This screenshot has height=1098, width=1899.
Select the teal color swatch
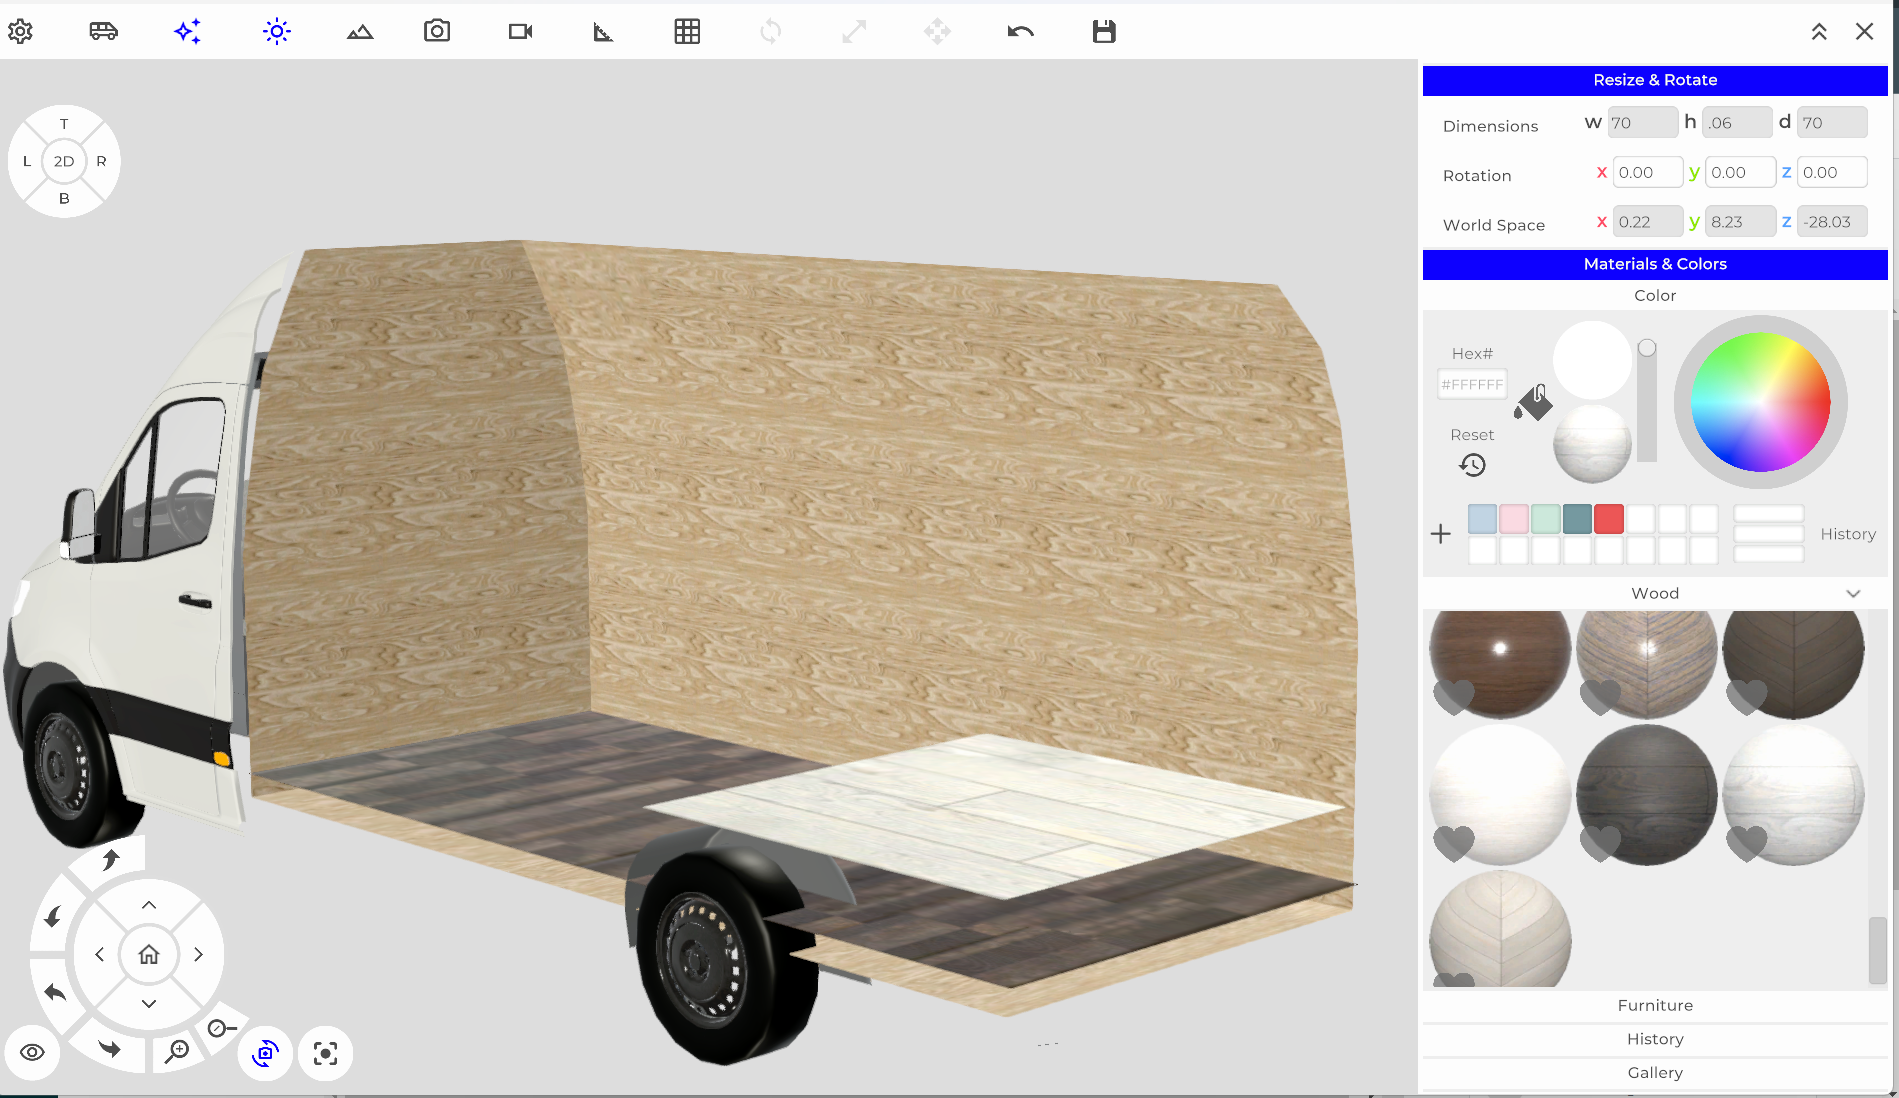(x=1577, y=519)
